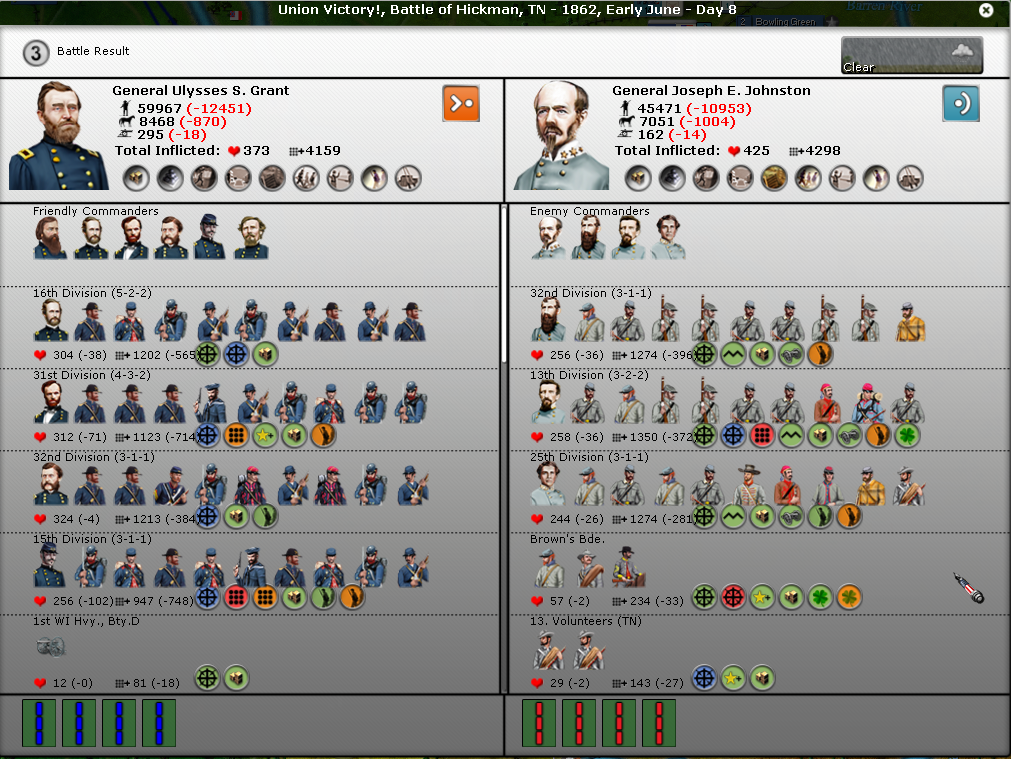
Task: Click the 1st WI Hvy. artillery cannon unit
Action: [x=50, y=648]
